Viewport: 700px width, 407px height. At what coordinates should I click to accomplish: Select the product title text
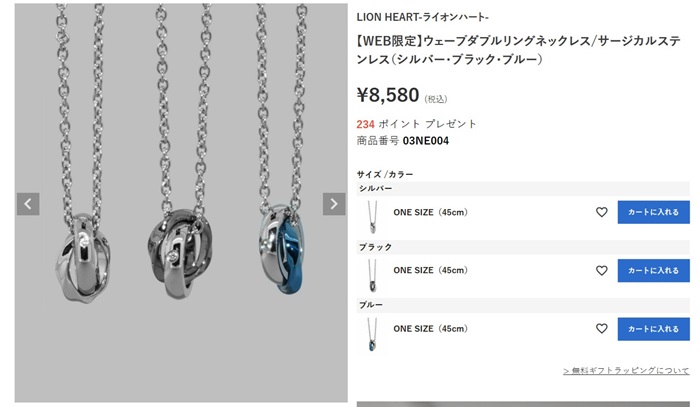[518, 50]
